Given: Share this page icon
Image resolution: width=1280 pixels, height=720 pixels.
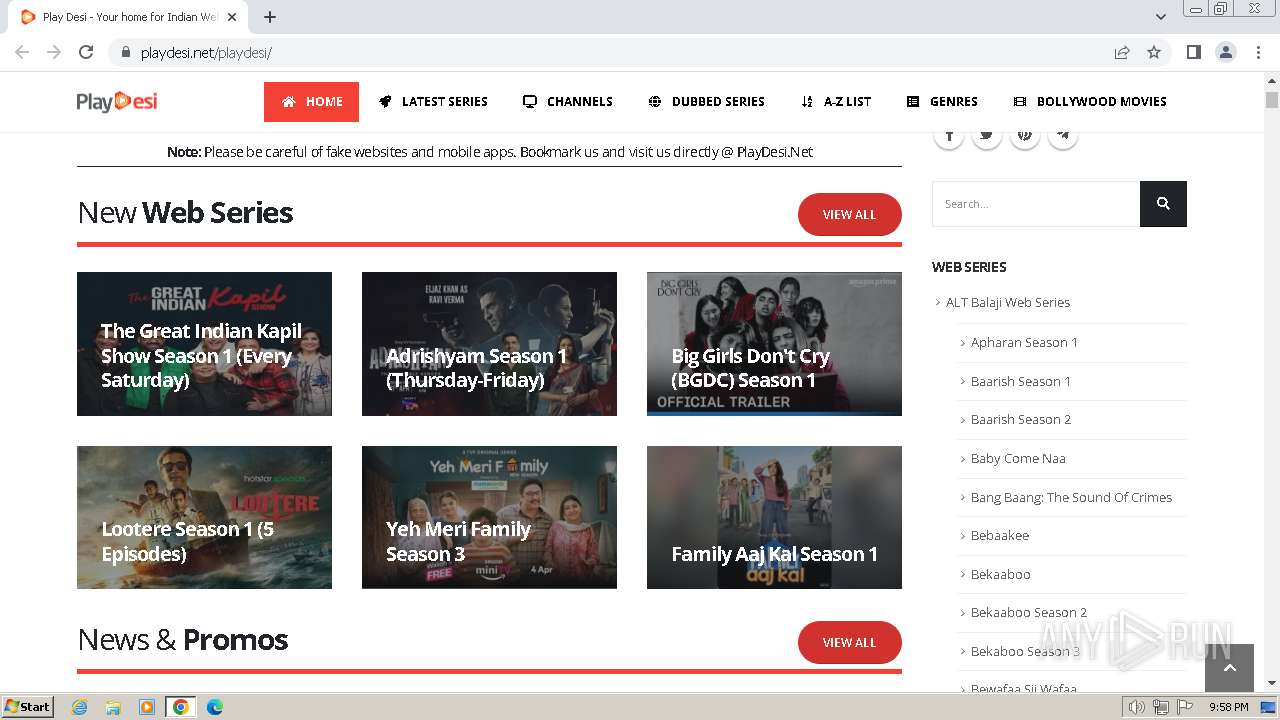Looking at the screenshot, I should click(x=1122, y=52).
